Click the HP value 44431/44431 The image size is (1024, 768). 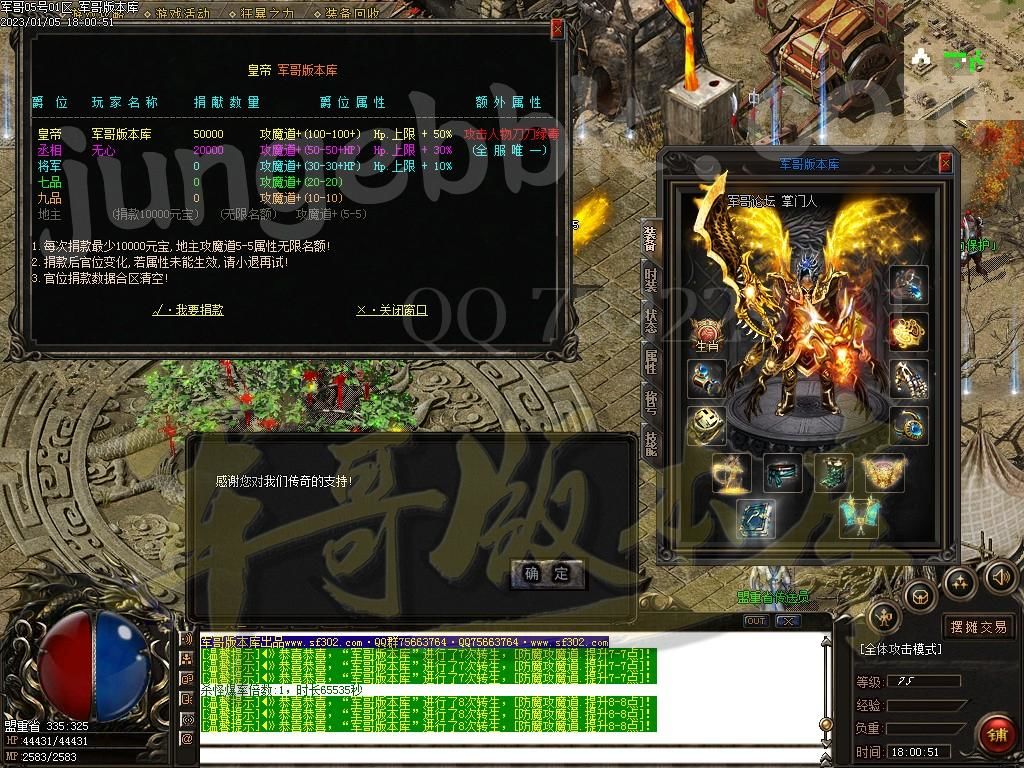(x=54, y=741)
